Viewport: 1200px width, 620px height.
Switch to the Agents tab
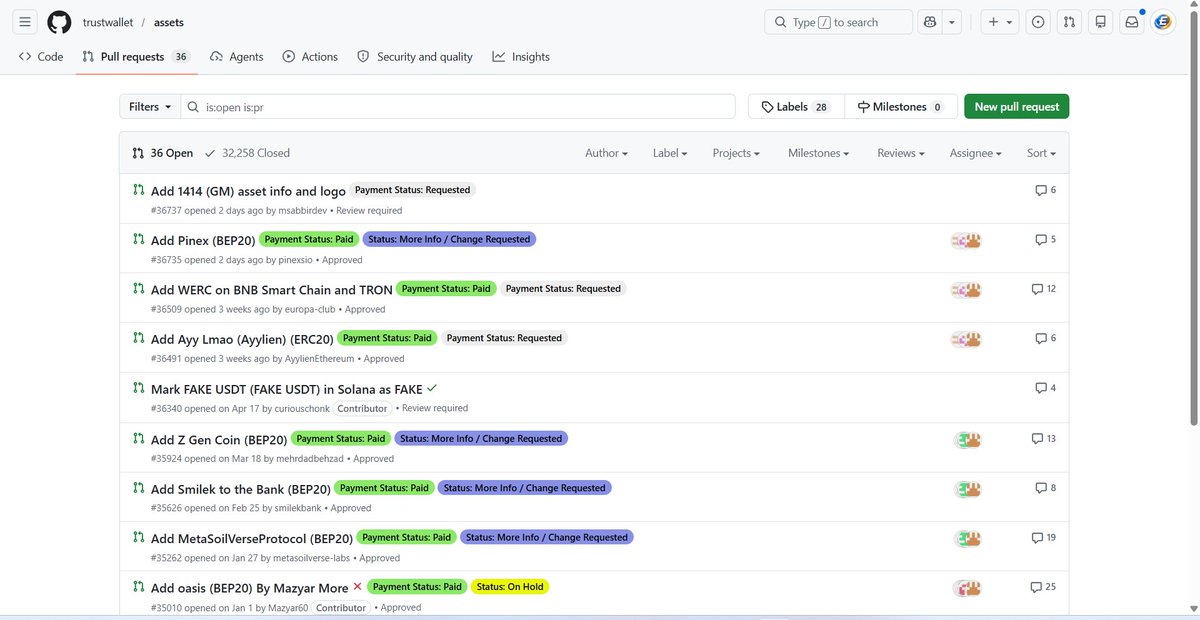coord(237,57)
